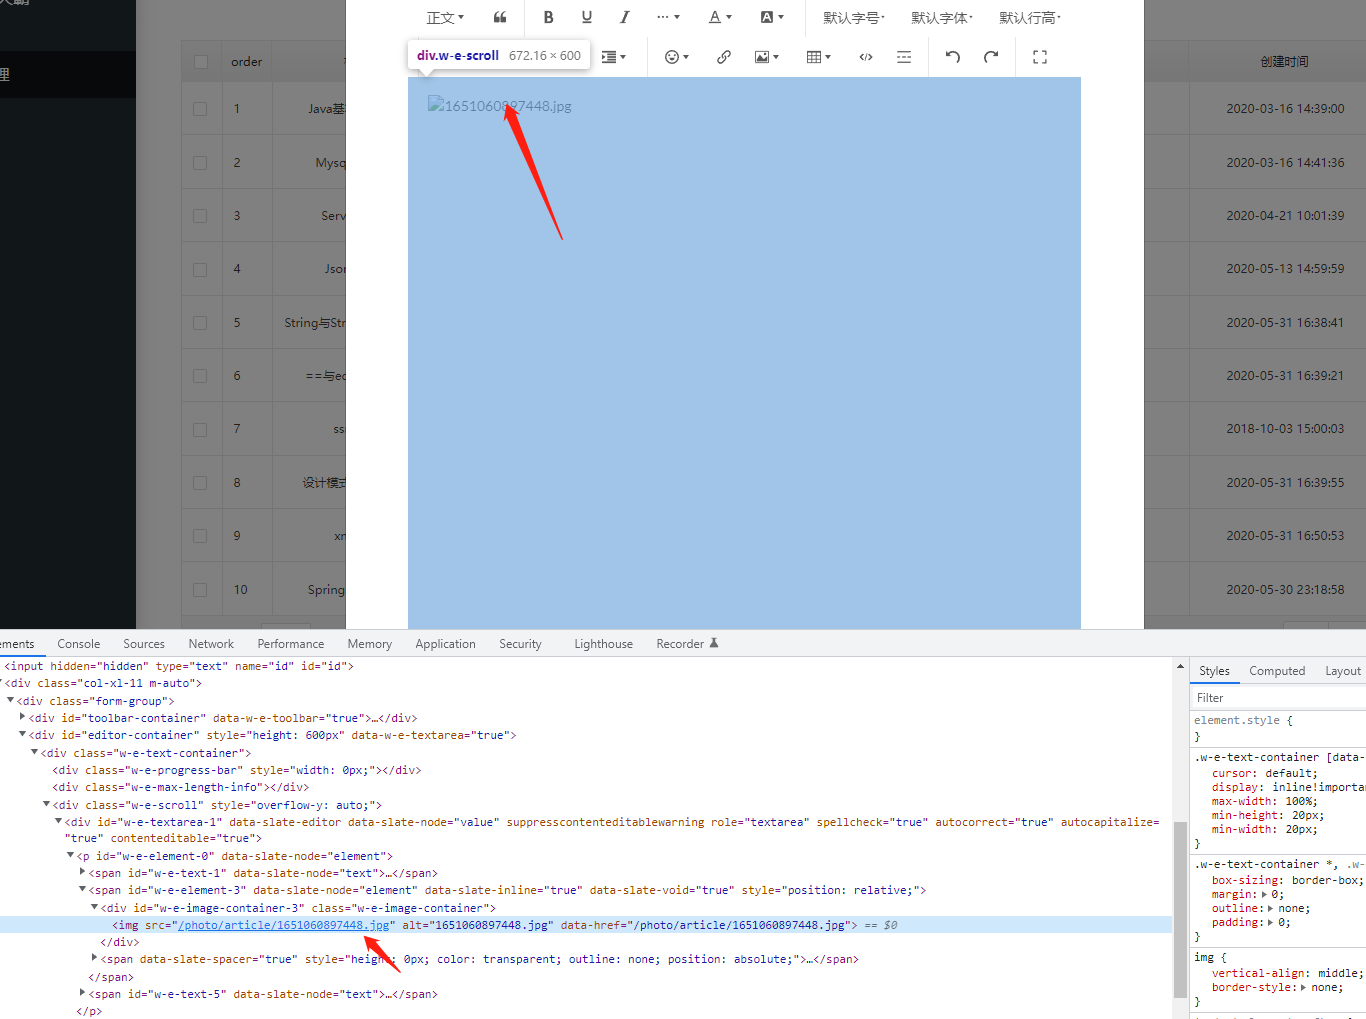Switch to the Console tab in DevTools

78,643
